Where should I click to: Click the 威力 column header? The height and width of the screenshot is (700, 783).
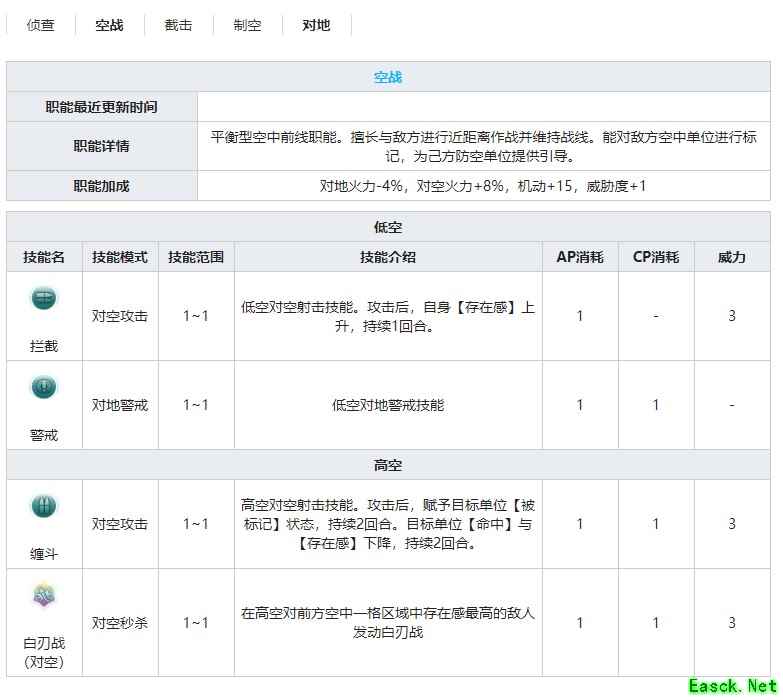732,257
